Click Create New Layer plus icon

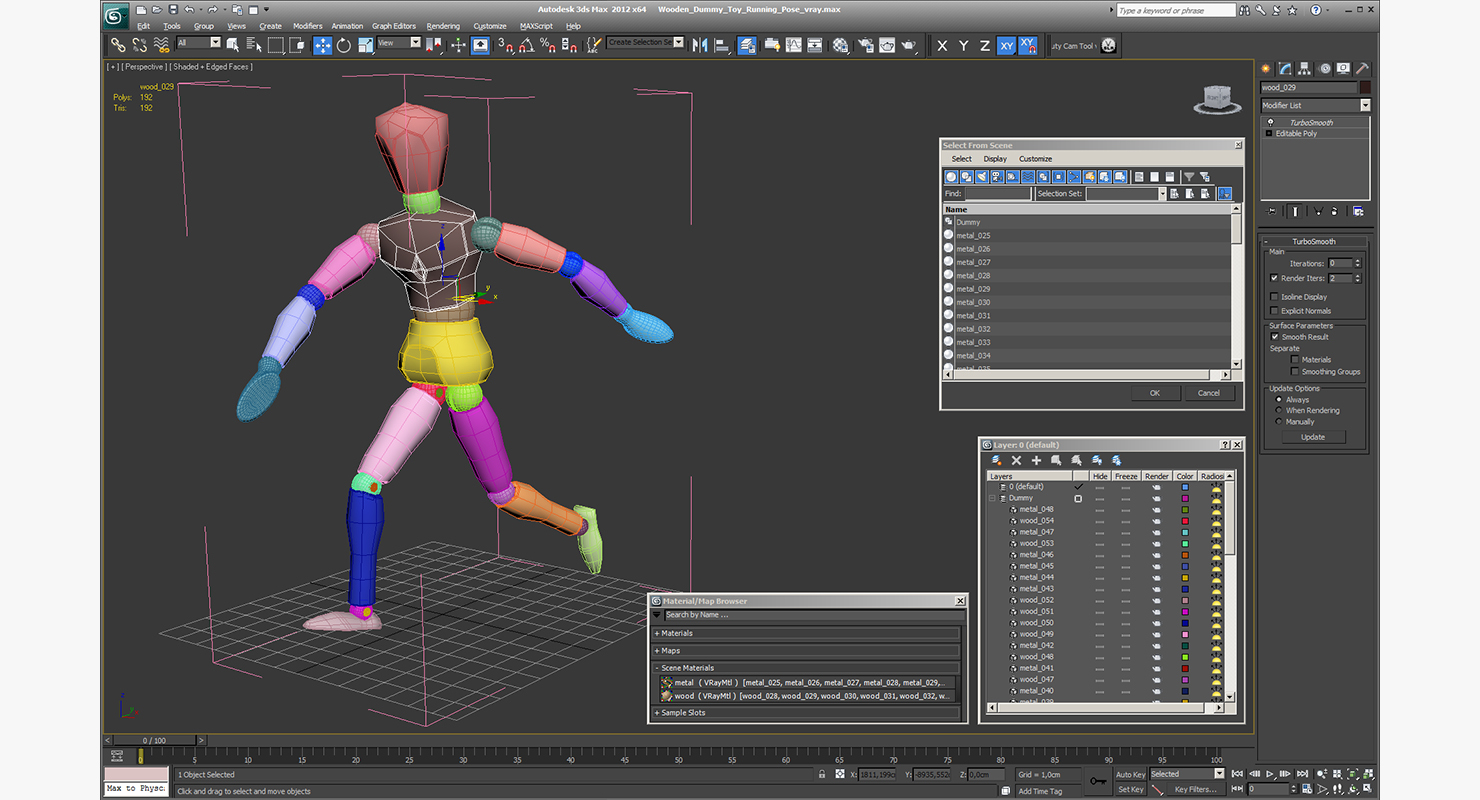coord(1036,460)
